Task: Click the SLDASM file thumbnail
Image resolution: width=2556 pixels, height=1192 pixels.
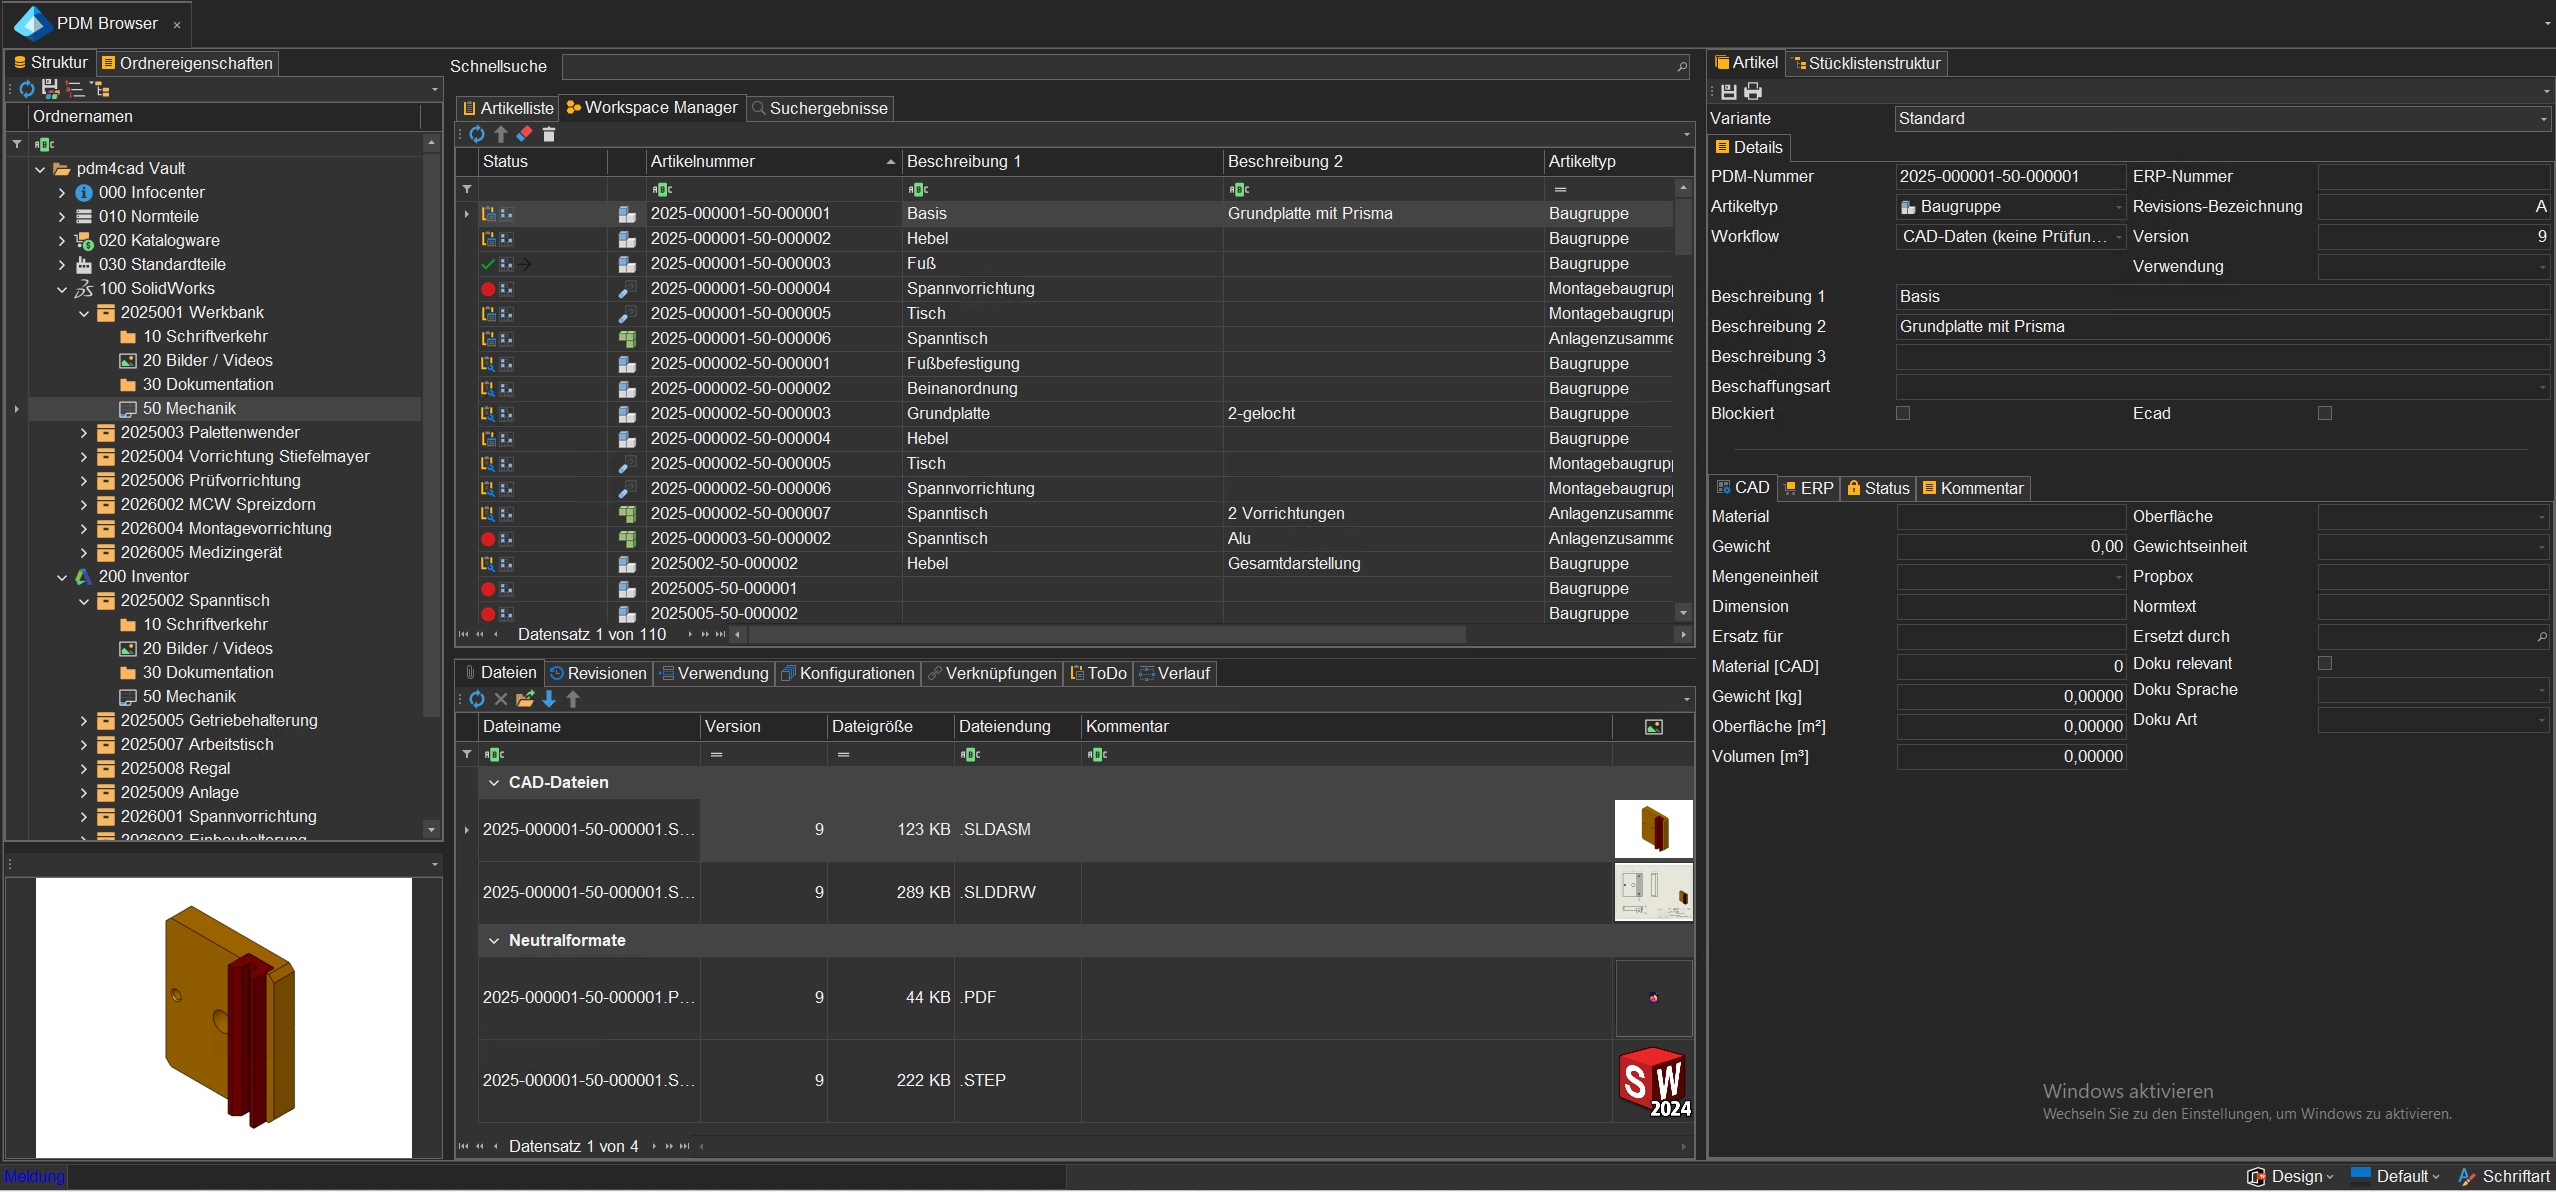Action: coord(1654,829)
